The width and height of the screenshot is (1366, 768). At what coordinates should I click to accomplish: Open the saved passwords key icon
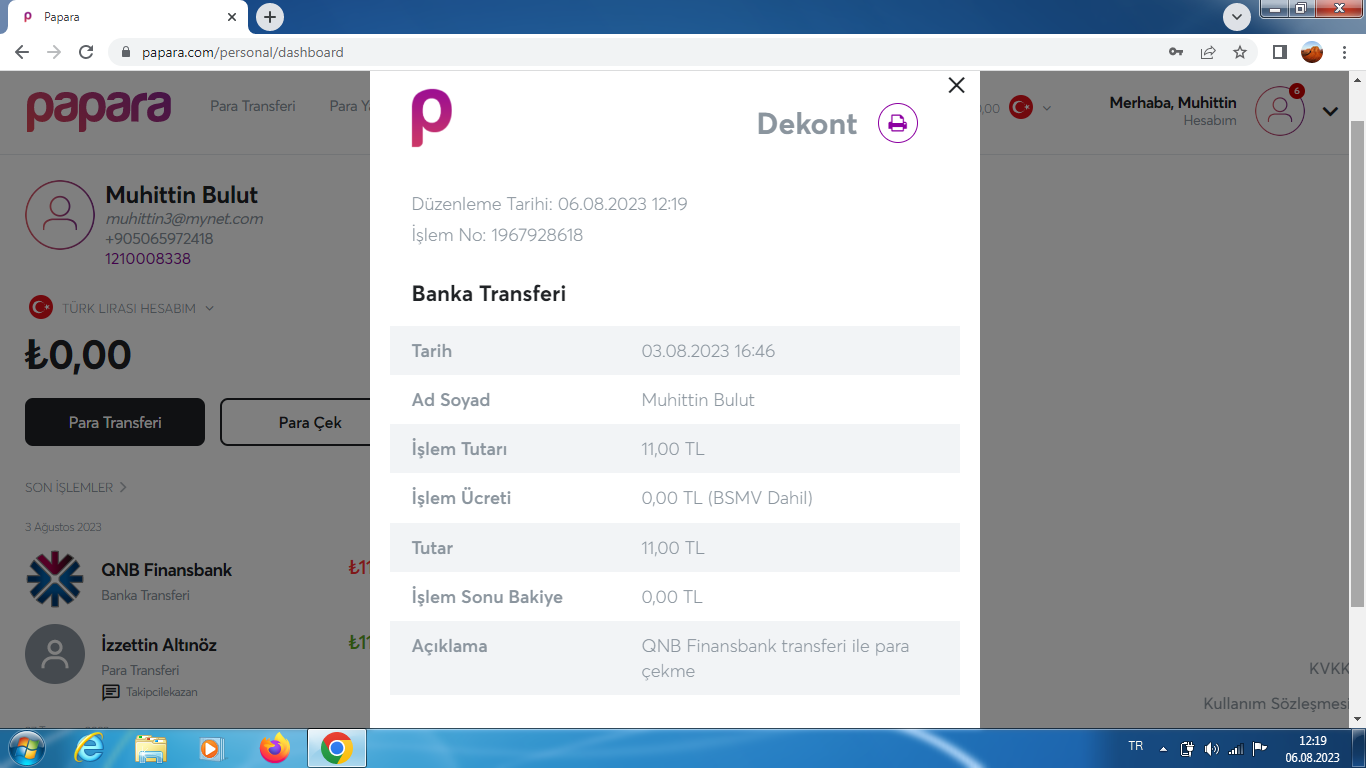coord(1176,52)
